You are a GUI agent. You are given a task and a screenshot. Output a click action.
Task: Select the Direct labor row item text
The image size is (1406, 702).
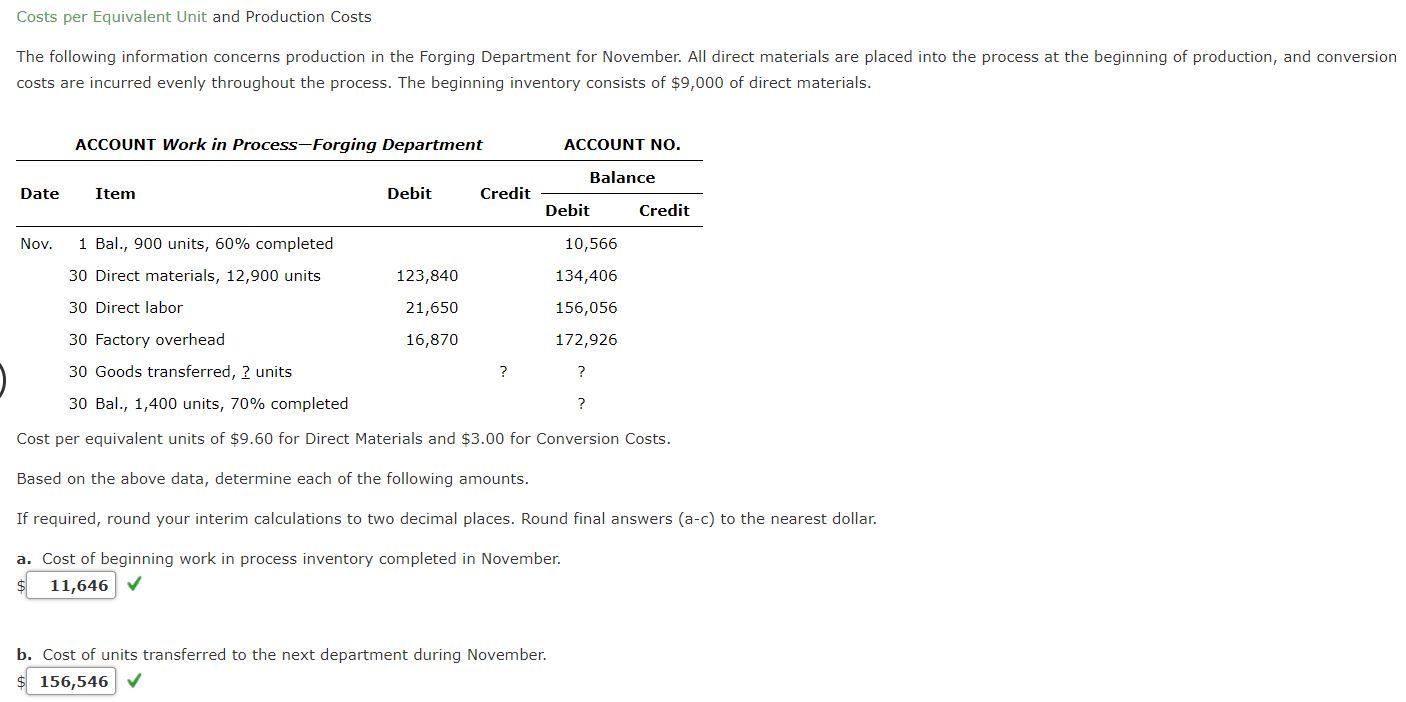[x=138, y=307]
